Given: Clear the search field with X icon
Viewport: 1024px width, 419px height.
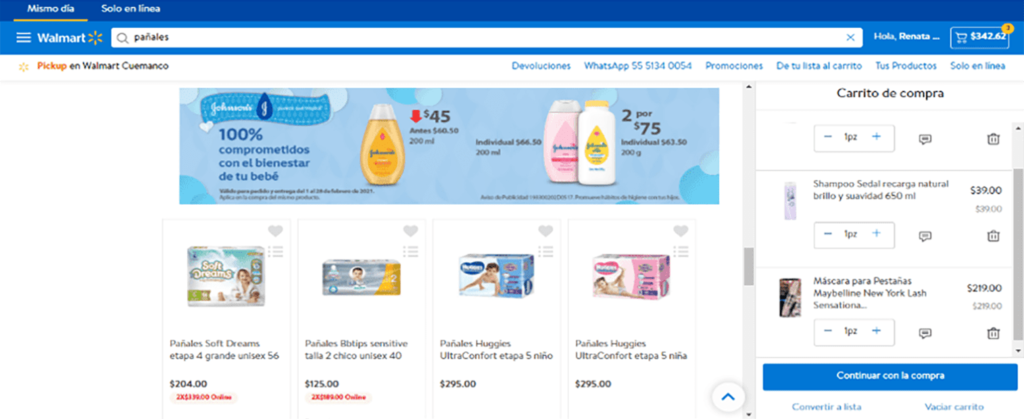Looking at the screenshot, I should pyautogui.click(x=850, y=38).
